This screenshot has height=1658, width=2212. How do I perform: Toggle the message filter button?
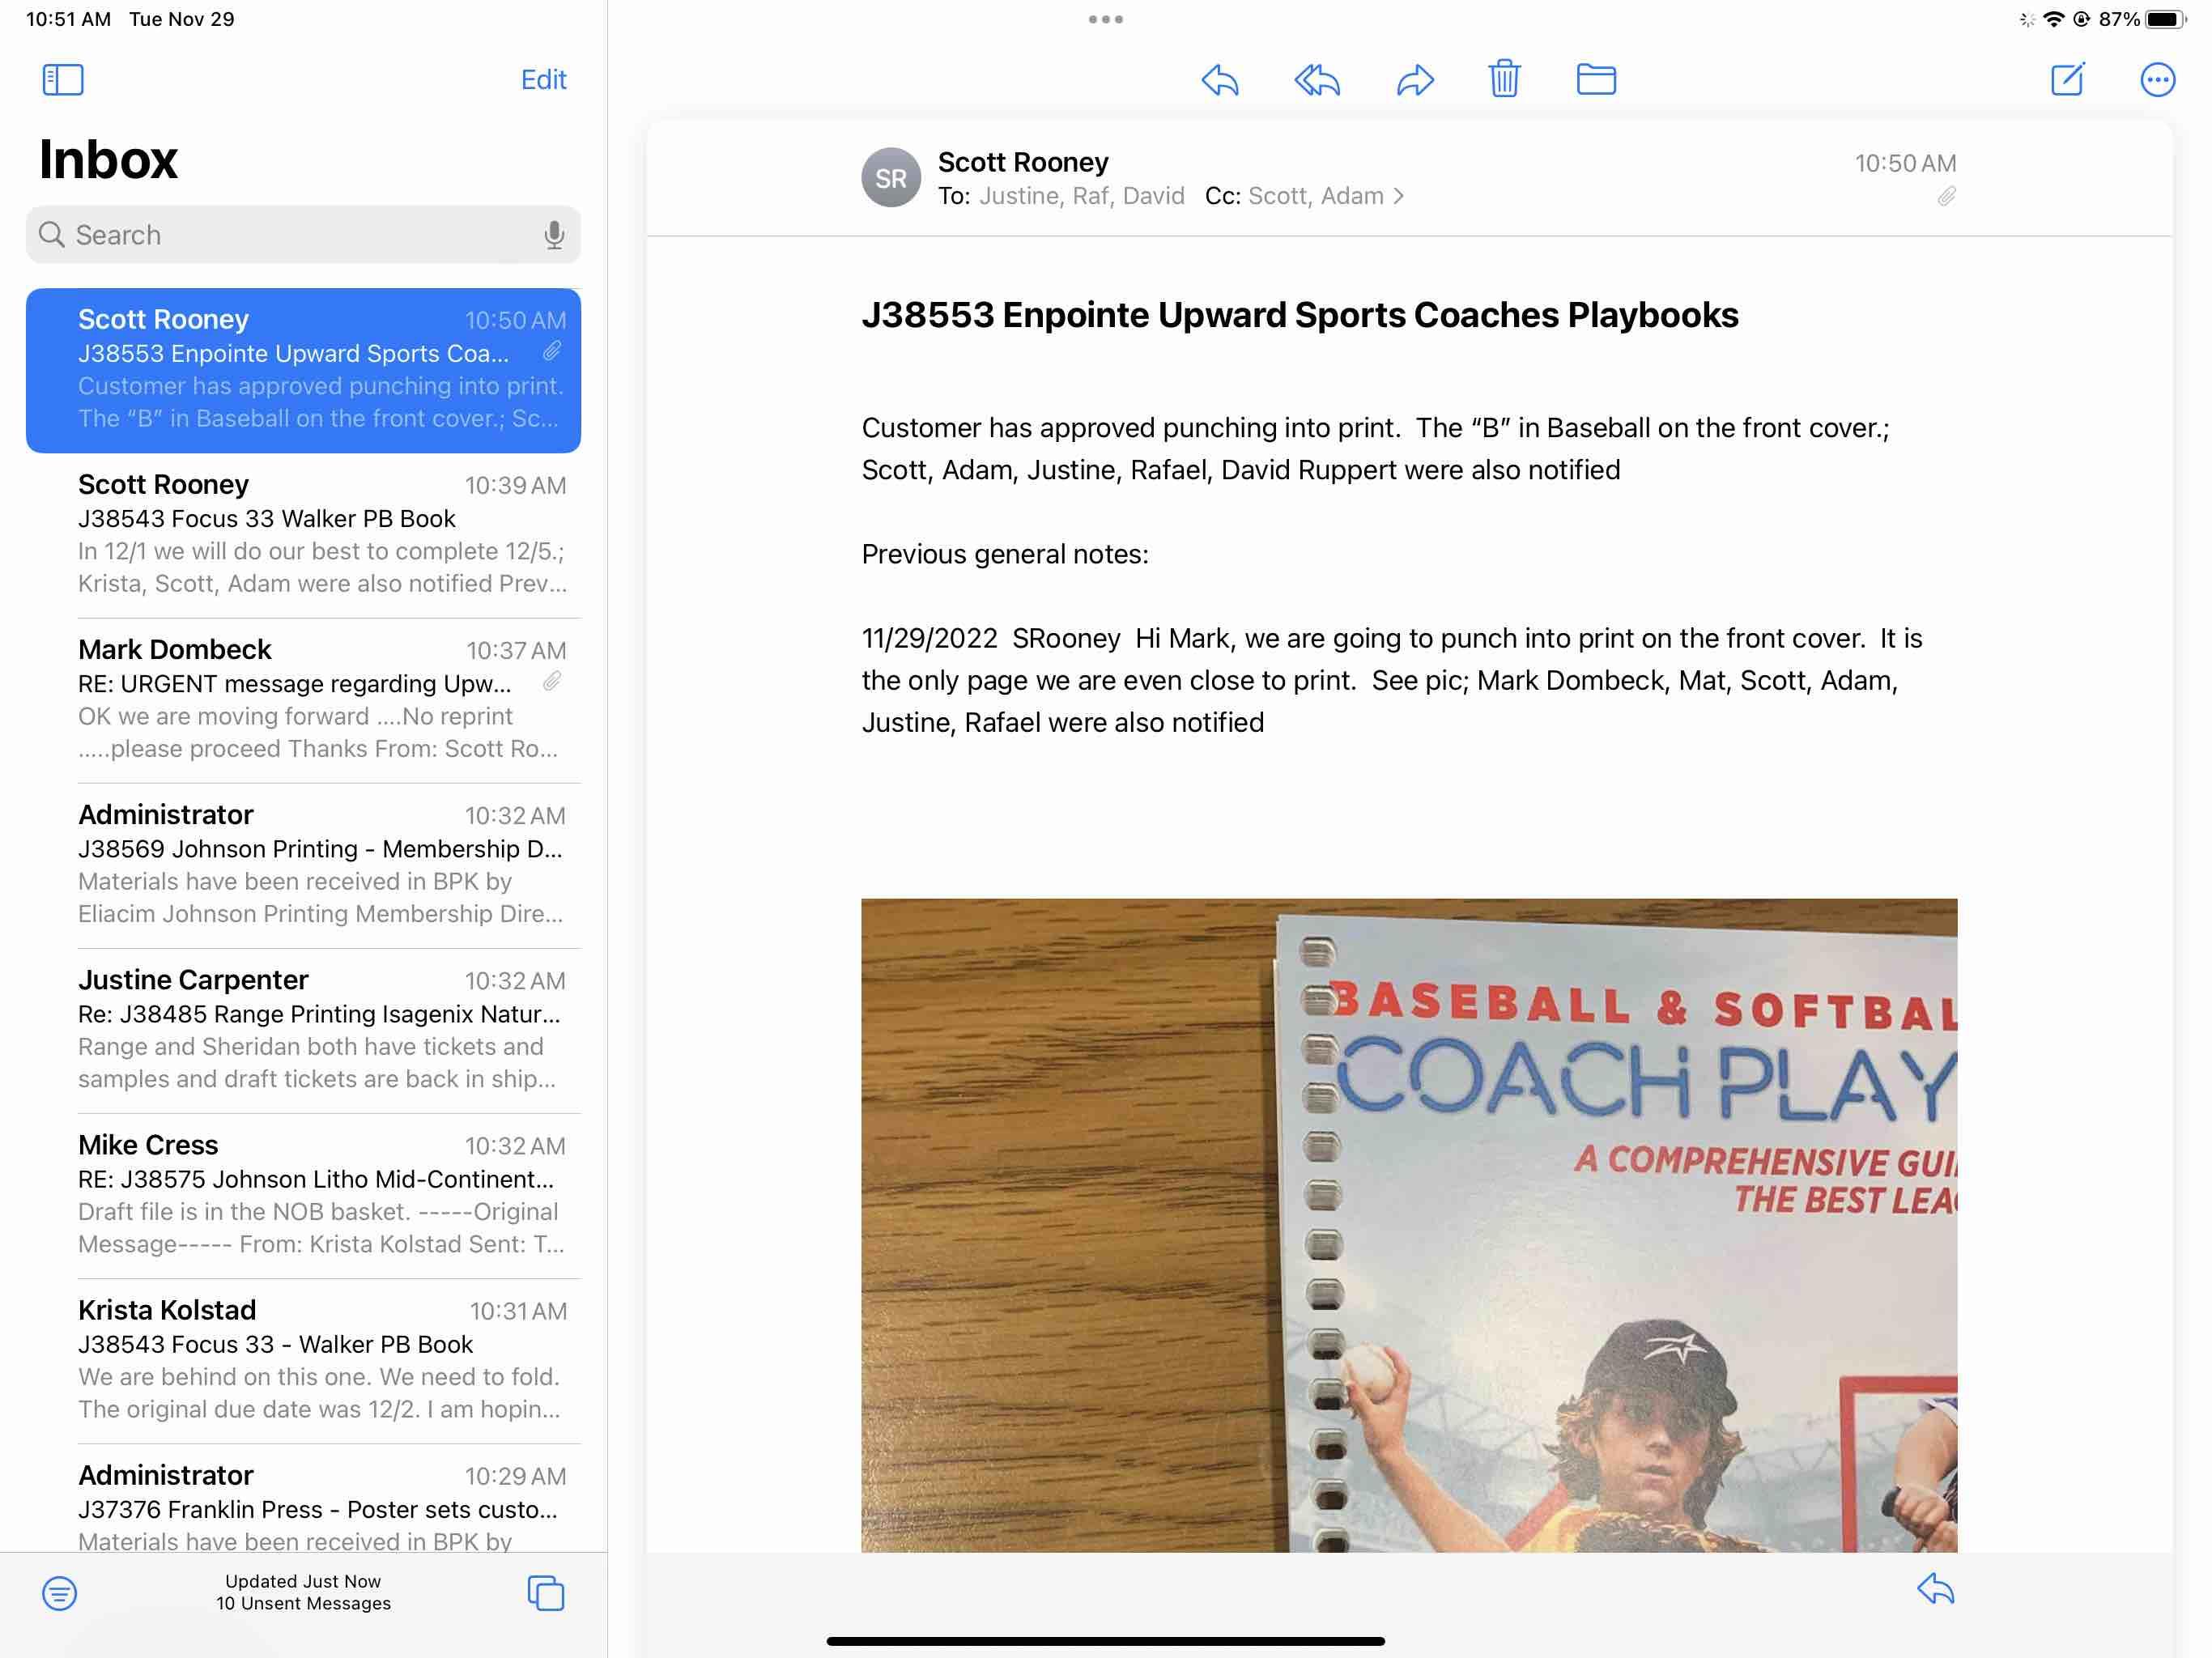pos(60,1592)
